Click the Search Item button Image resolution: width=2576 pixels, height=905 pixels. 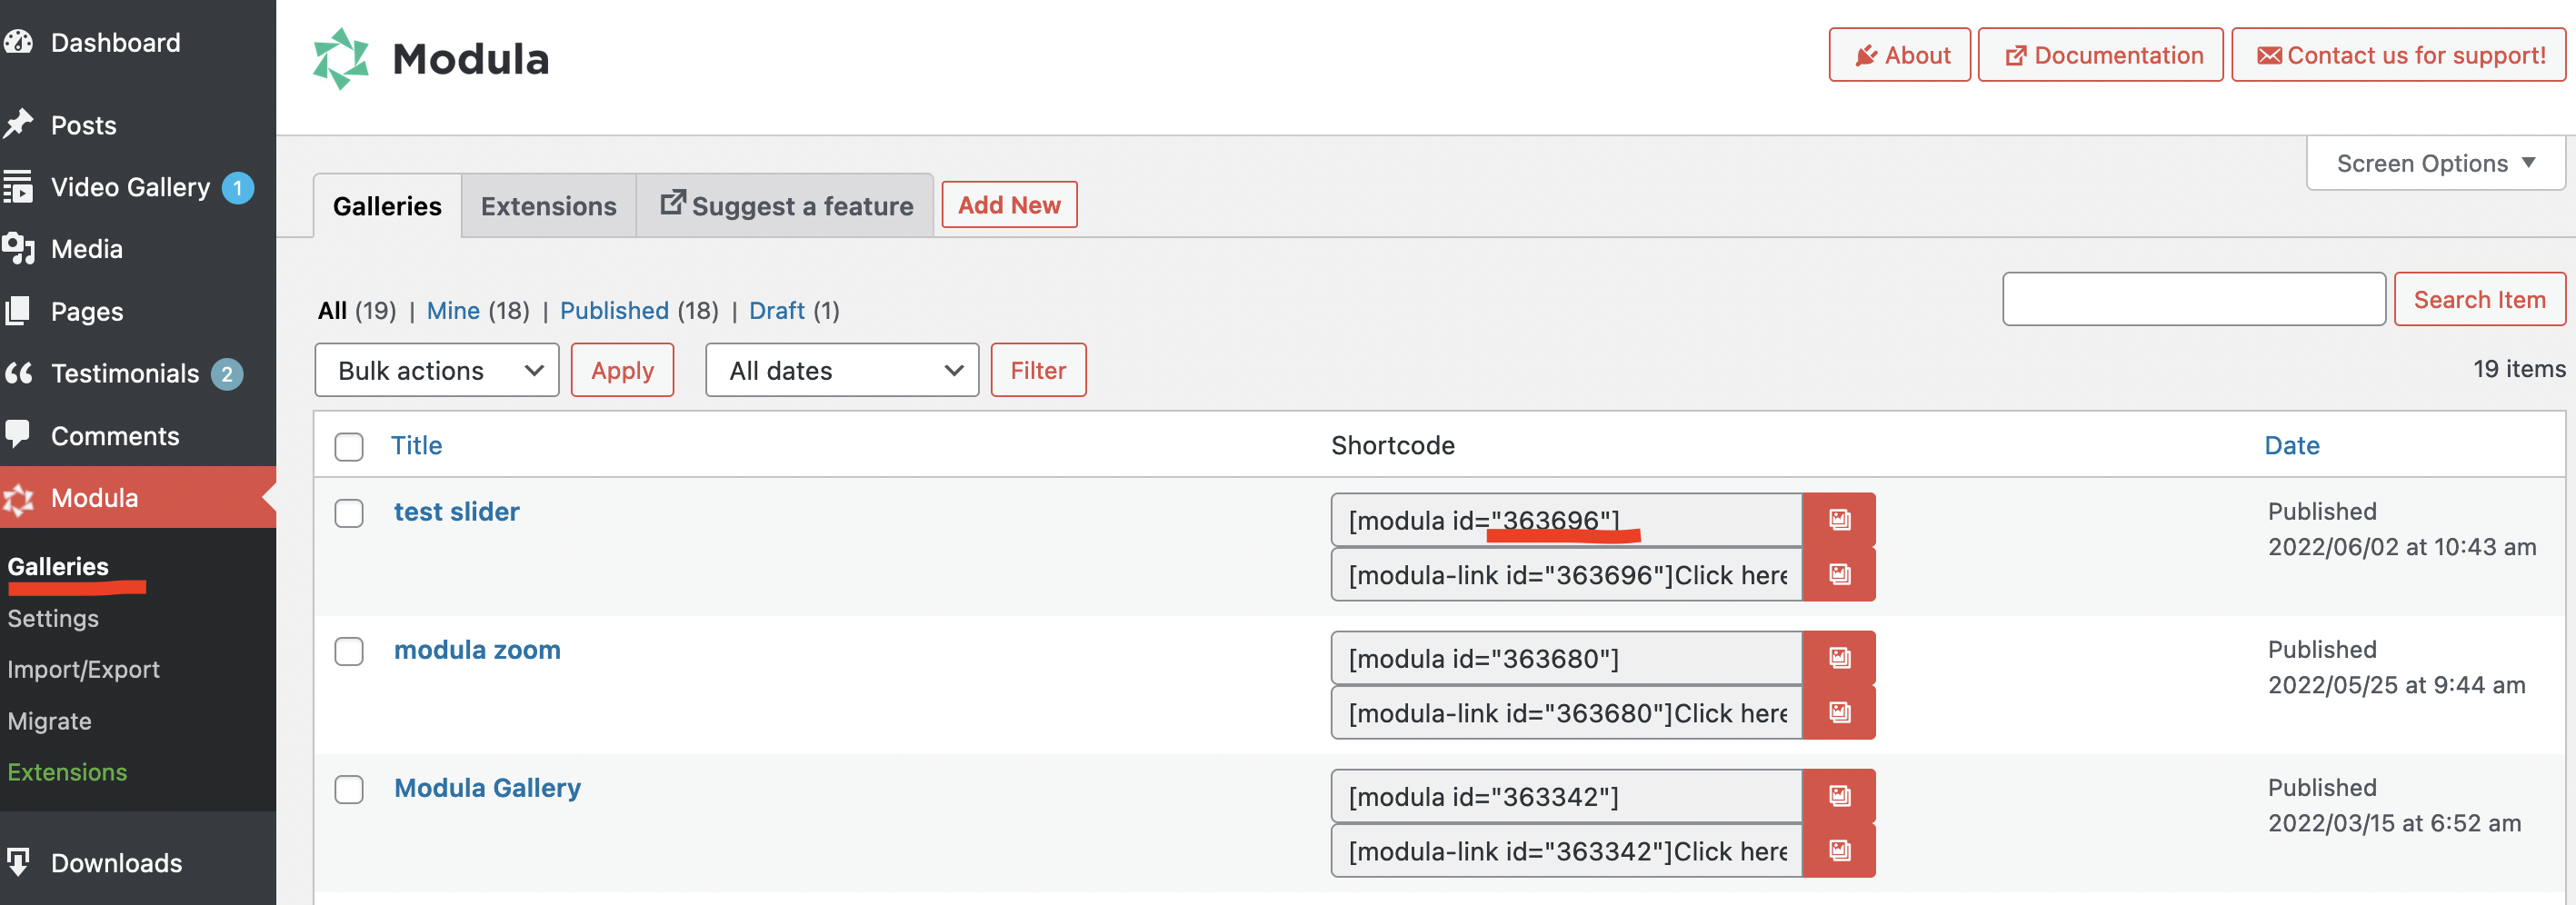(x=2479, y=299)
